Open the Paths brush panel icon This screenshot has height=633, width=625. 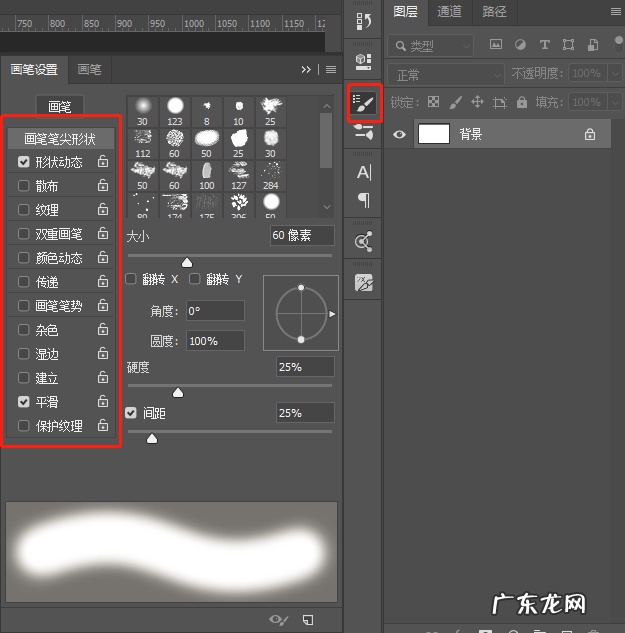(364, 283)
